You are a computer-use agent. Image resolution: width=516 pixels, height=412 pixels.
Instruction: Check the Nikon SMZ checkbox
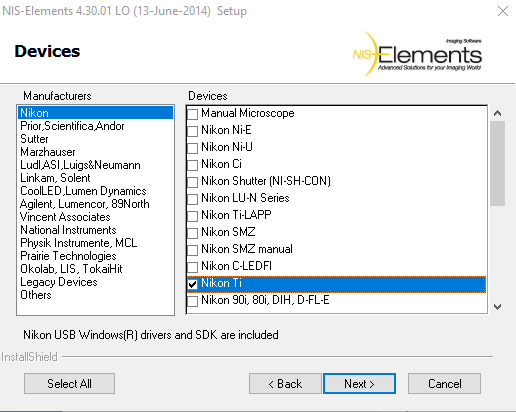tap(192, 233)
